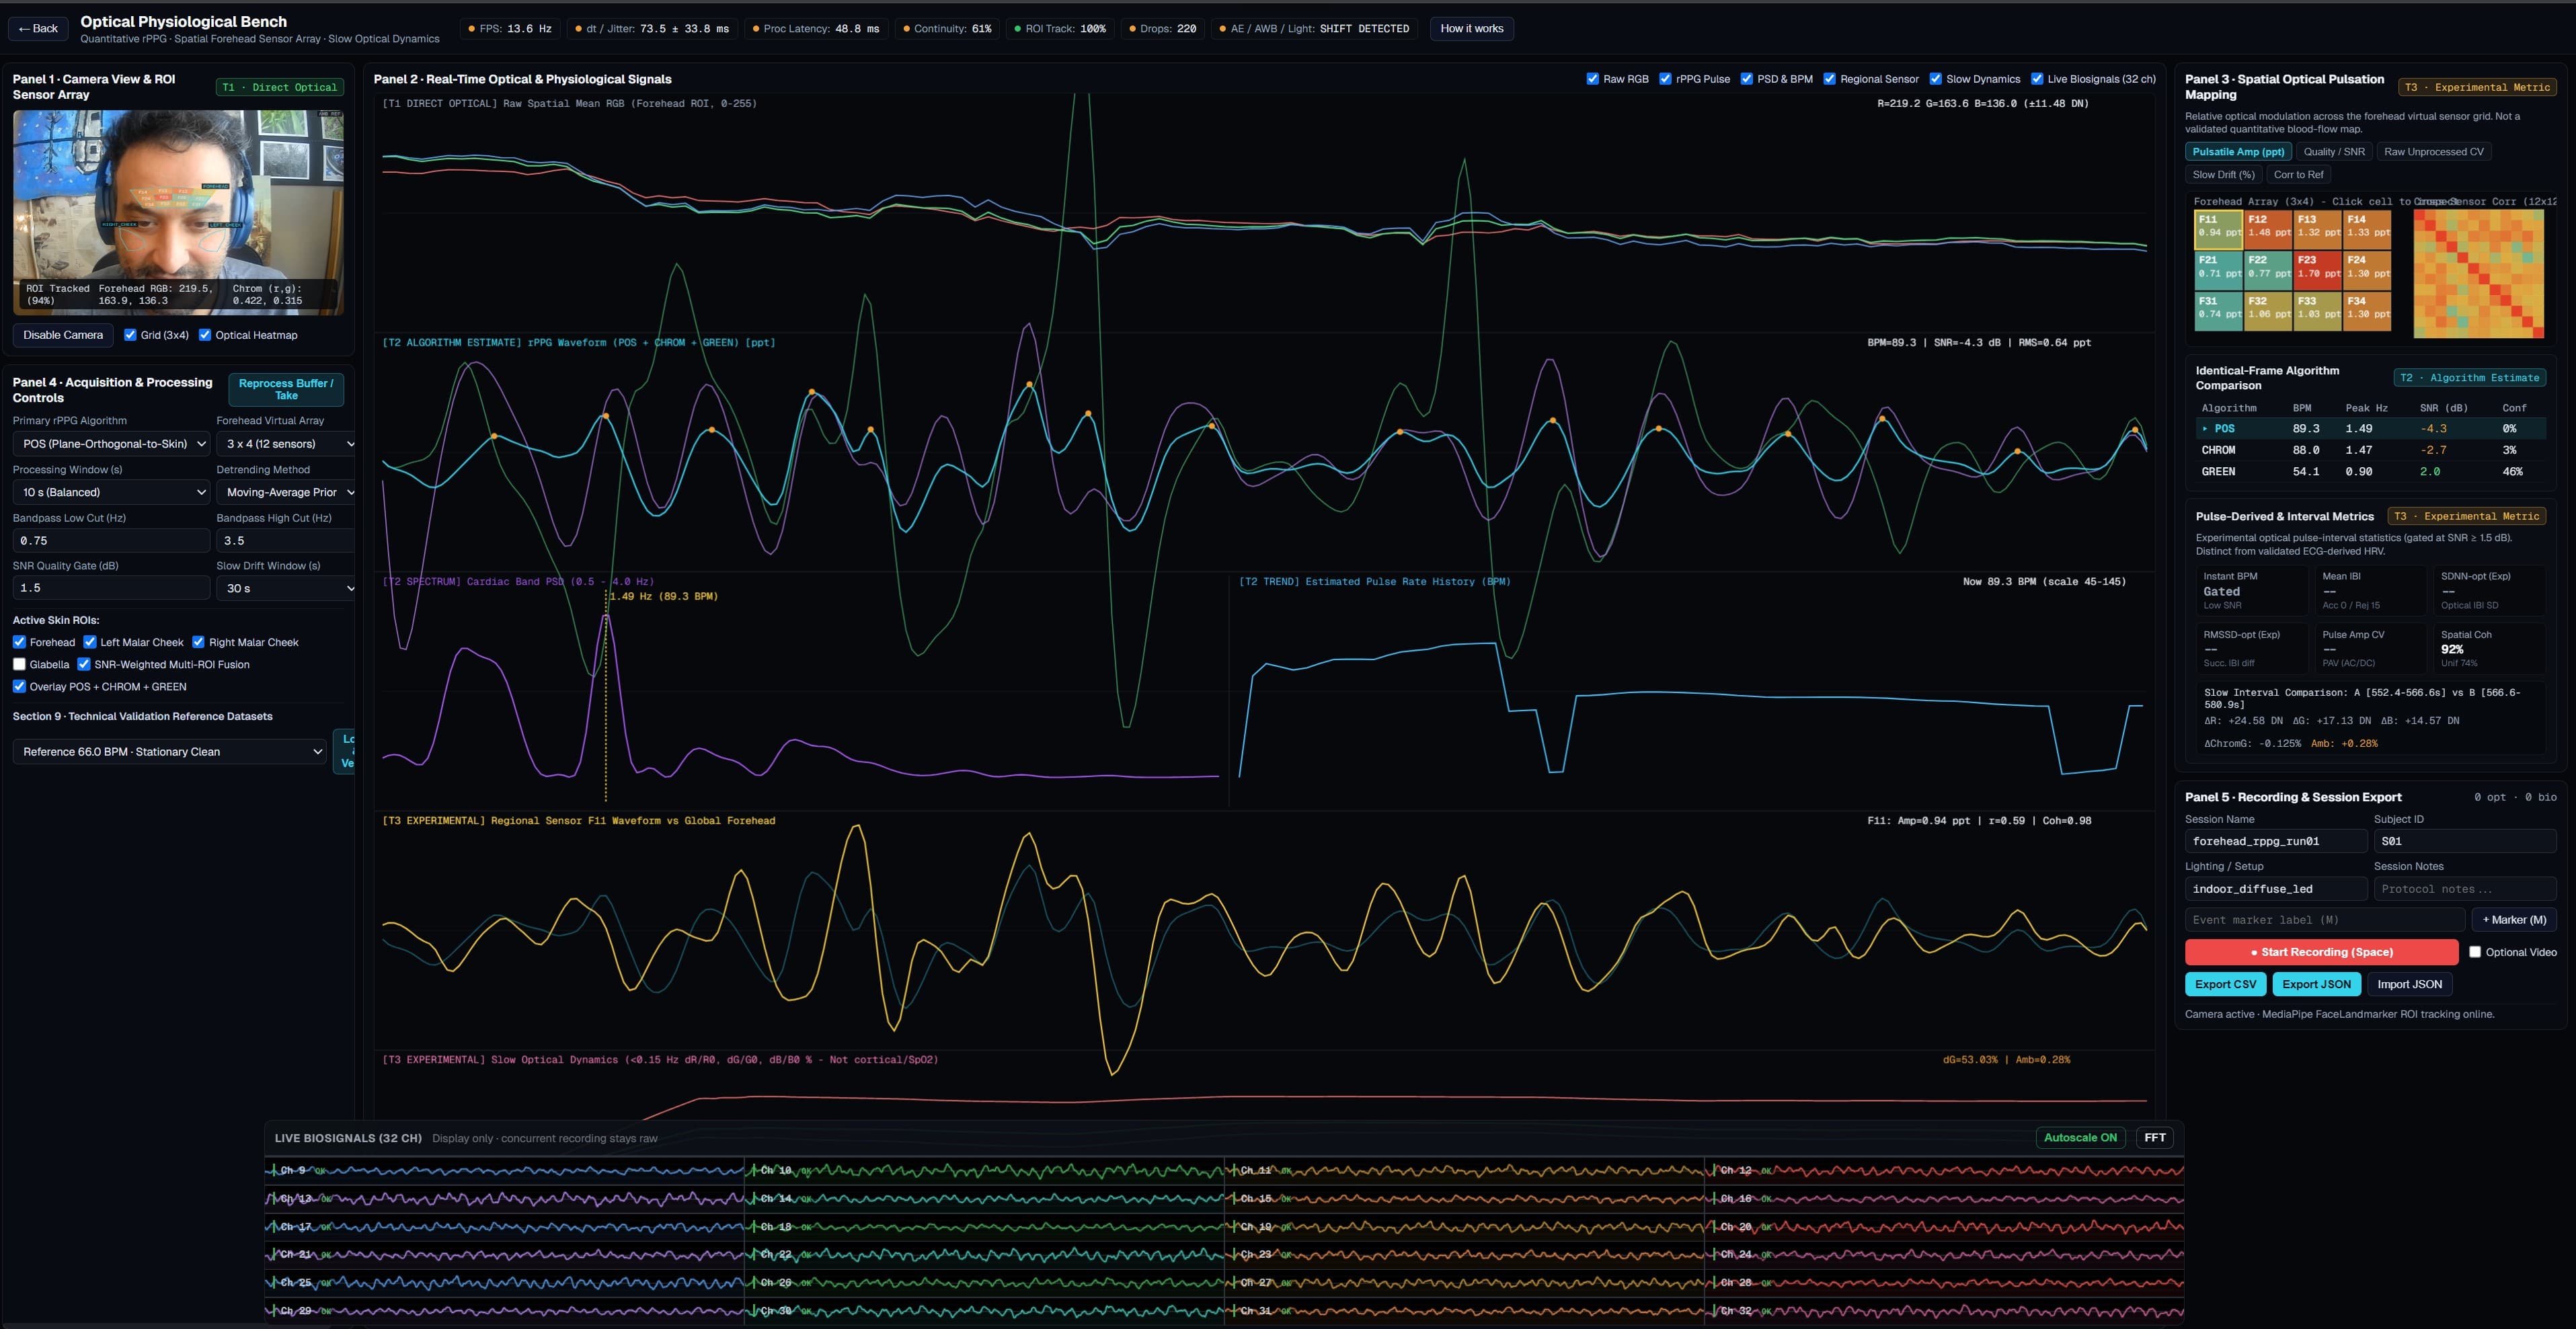Click Import JSON
Image resolution: width=2576 pixels, height=1329 pixels.
[2409, 984]
